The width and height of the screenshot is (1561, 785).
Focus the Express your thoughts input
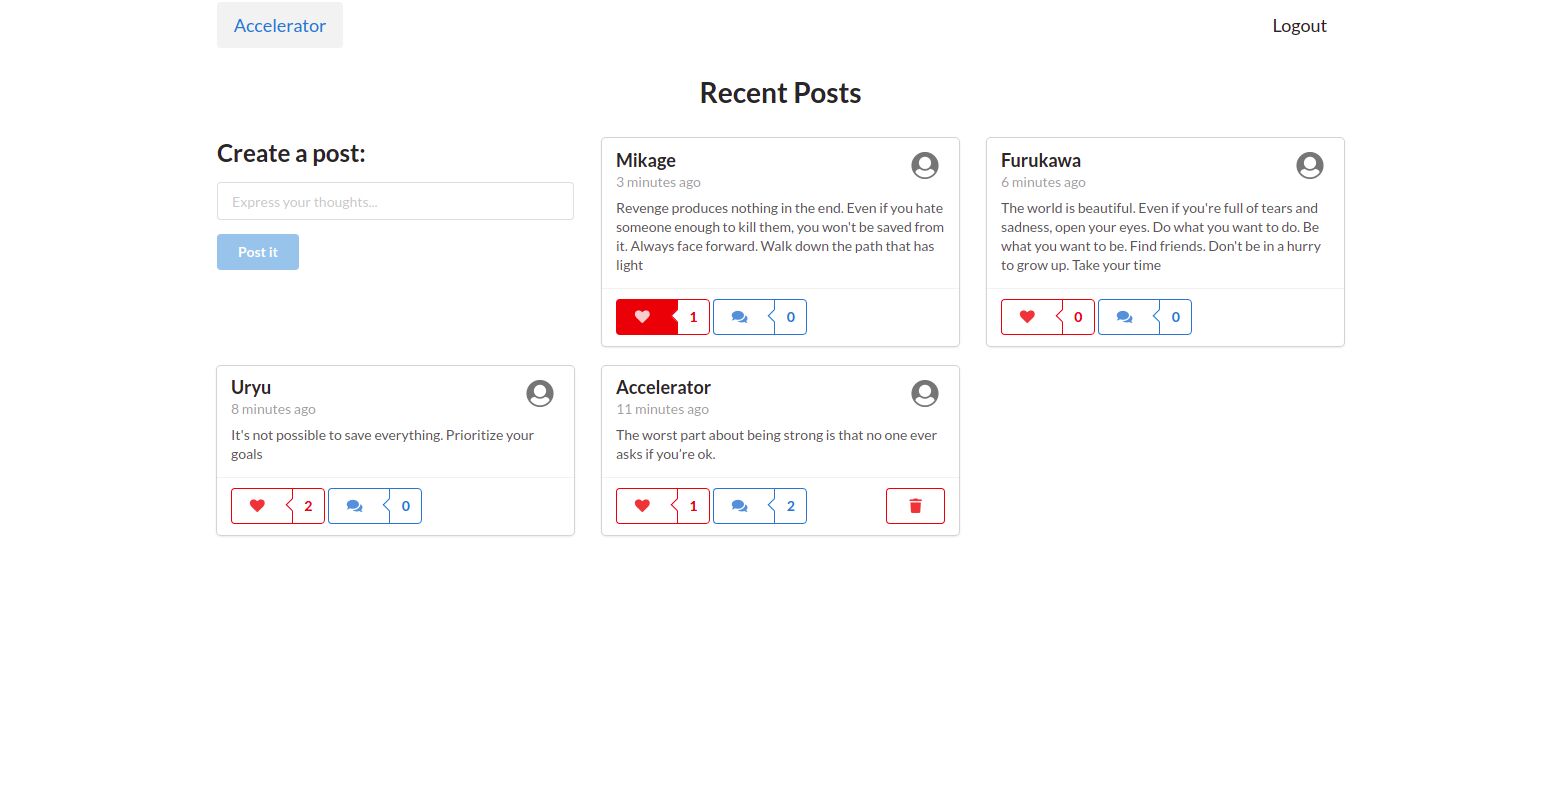395,201
